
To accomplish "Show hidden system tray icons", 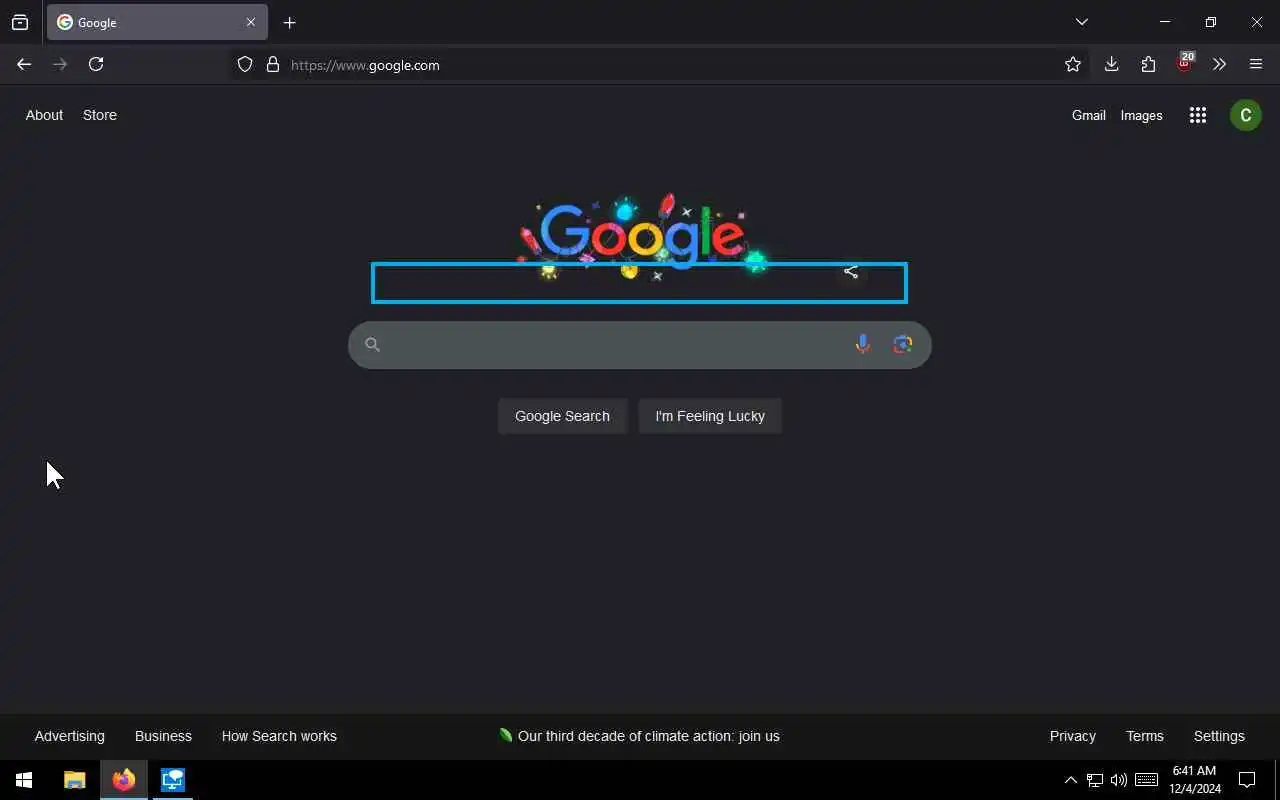I will click(1070, 780).
